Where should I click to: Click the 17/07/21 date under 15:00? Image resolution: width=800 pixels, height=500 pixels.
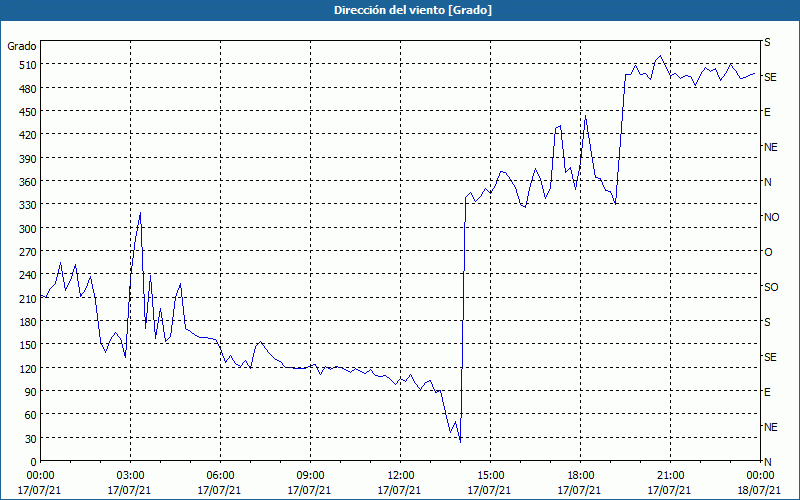489,490
